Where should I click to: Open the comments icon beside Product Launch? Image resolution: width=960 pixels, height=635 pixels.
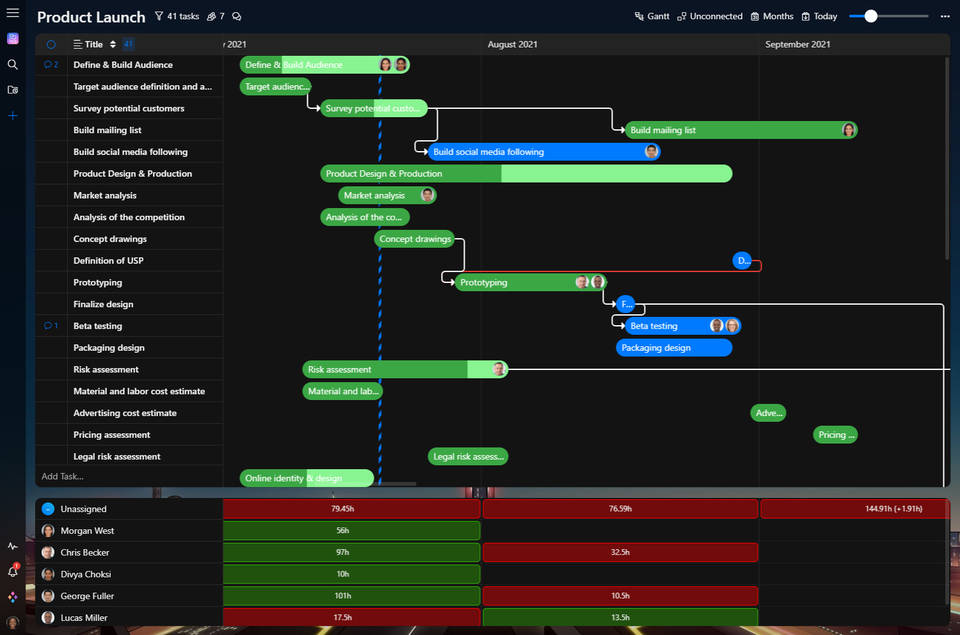coord(236,17)
